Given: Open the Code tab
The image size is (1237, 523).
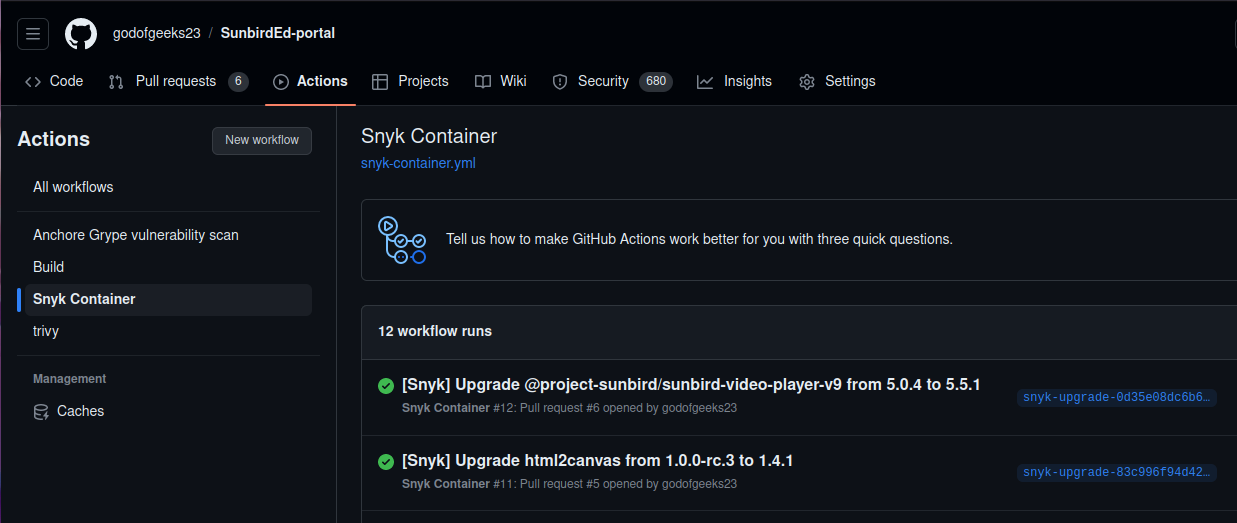Looking at the screenshot, I should point(54,81).
